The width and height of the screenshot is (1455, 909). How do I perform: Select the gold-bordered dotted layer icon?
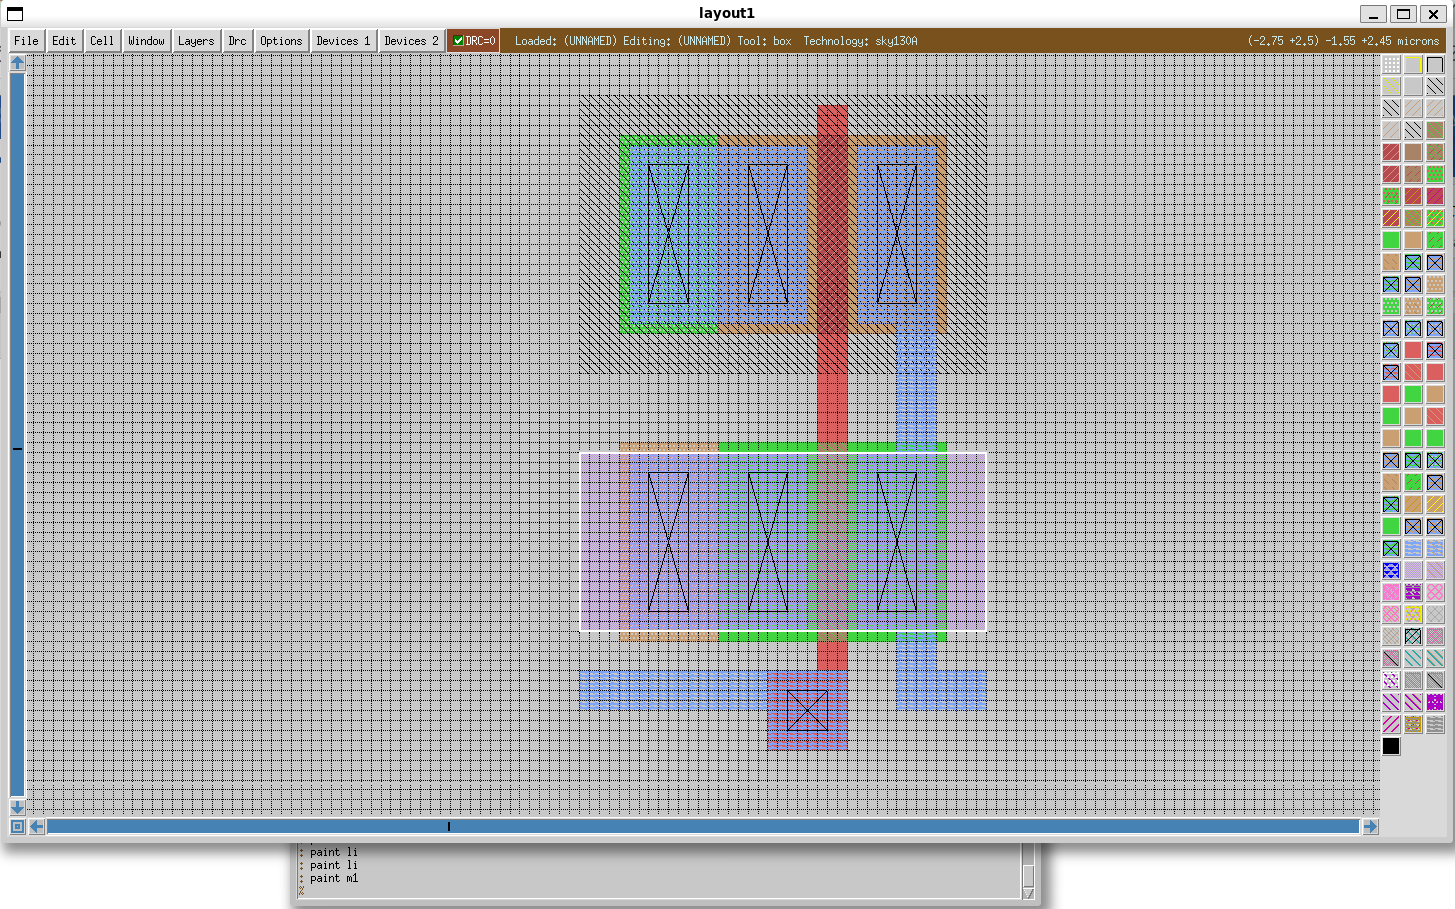[1413, 724]
